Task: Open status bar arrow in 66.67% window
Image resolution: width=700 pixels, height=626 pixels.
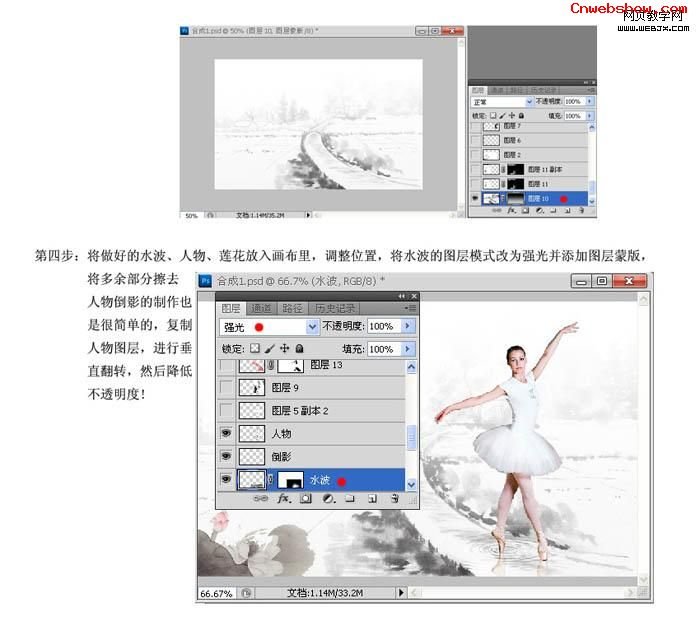Action: pyautogui.click(x=401, y=593)
